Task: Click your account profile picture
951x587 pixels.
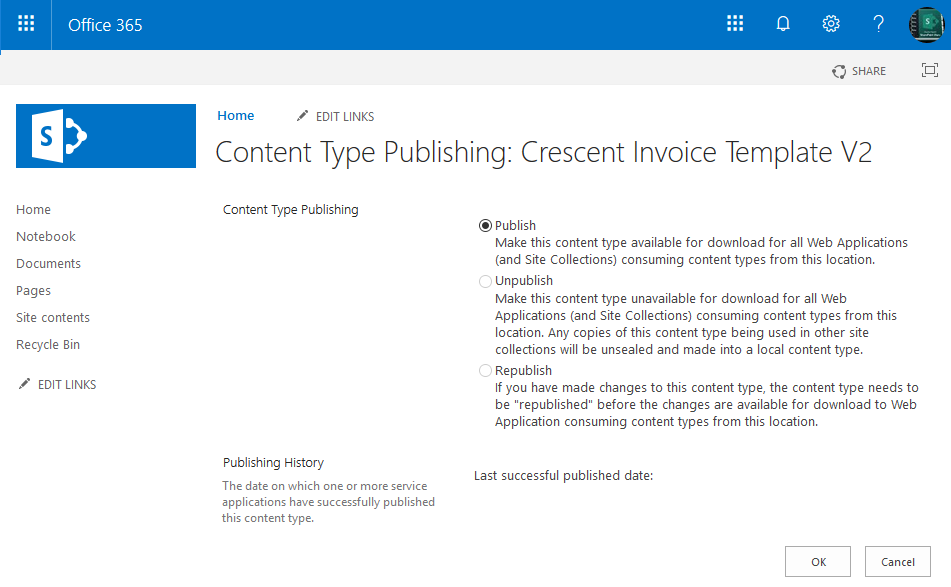Action: 926,24
